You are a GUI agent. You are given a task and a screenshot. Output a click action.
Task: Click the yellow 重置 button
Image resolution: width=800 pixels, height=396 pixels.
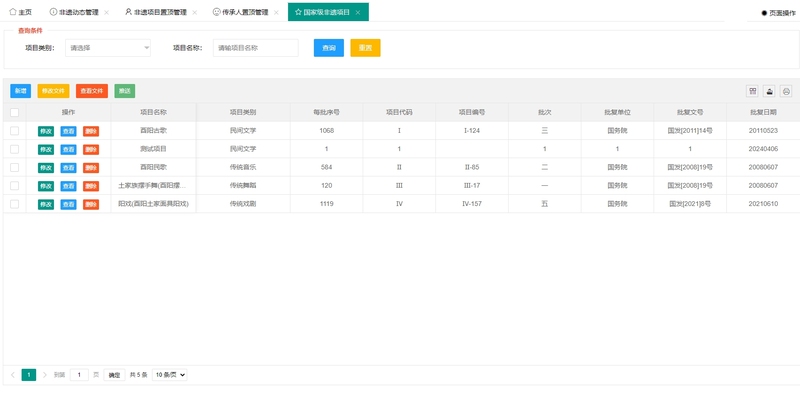point(365,48)
